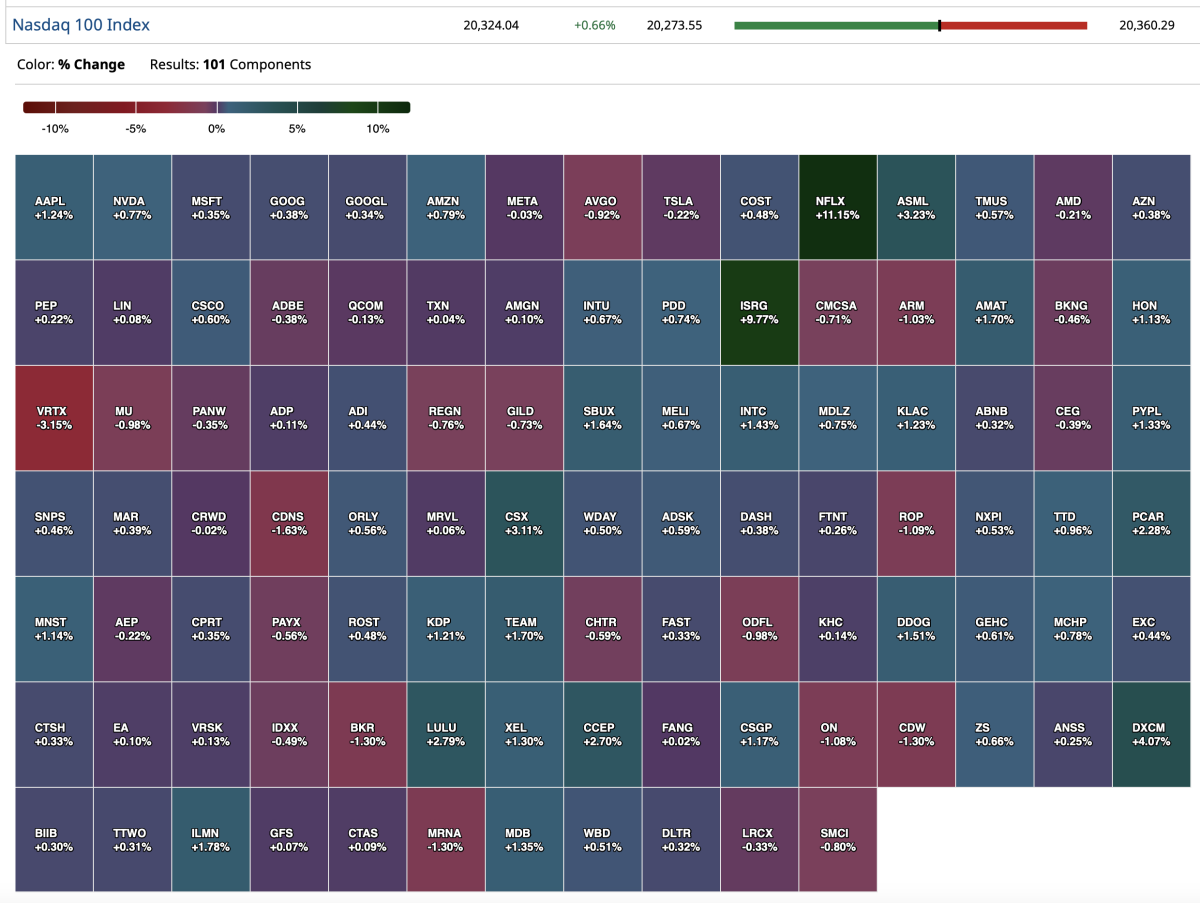This screenshot has height=903, width=1200.
Task: Open the TSLA tile
Action: tap(681, 207)
